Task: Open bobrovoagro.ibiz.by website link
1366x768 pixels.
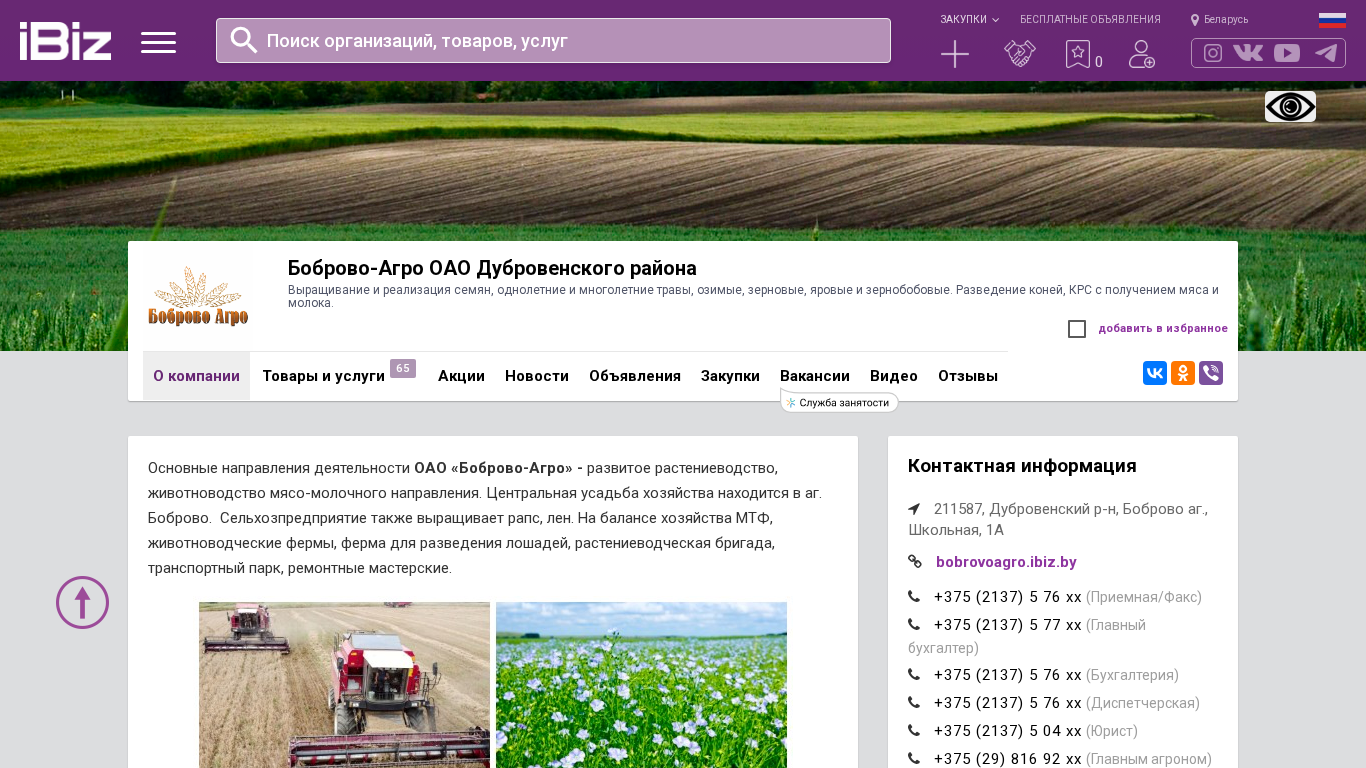Action: (x=1006, y=562)
